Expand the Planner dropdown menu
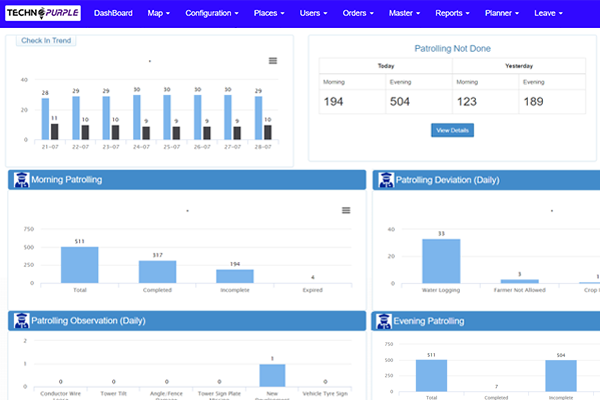This screenshot has width=600, height=400. tap(502, 13)
